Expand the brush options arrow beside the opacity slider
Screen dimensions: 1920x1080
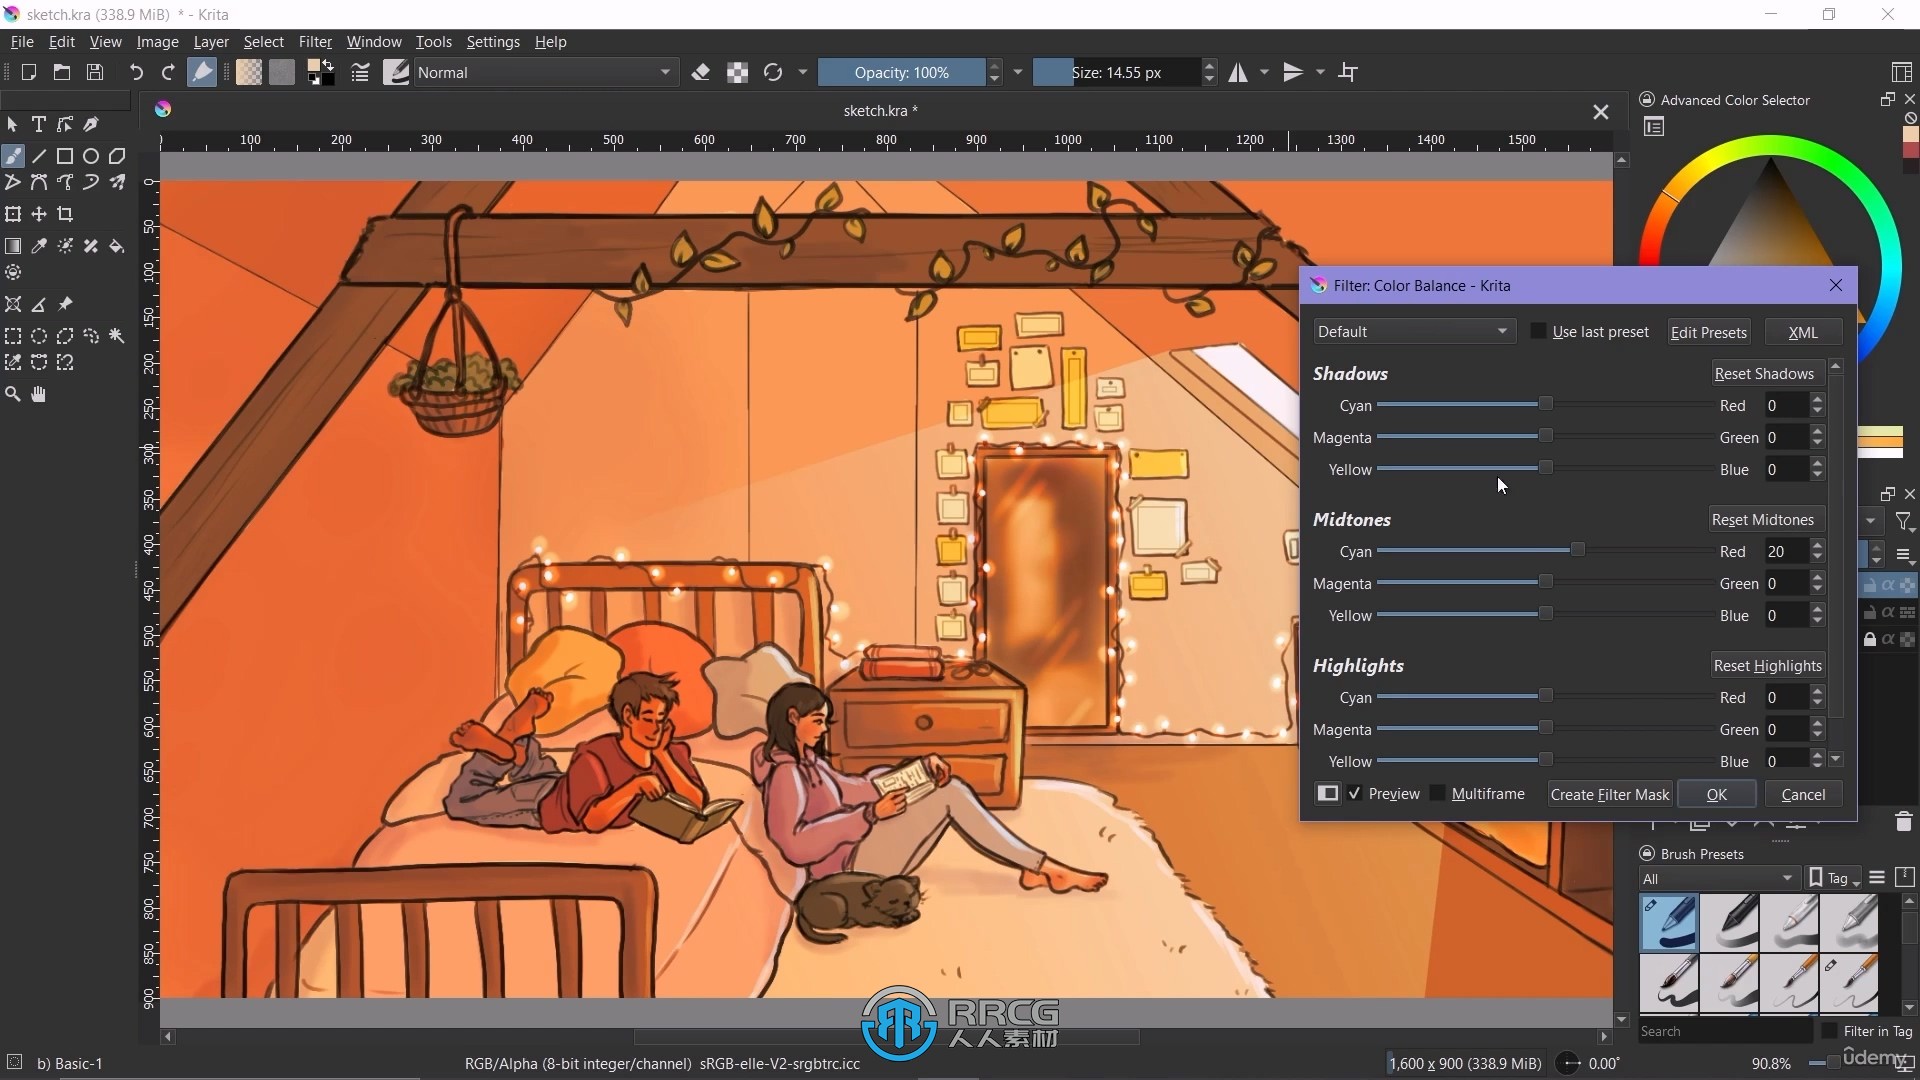click(x=1018, y=72)
